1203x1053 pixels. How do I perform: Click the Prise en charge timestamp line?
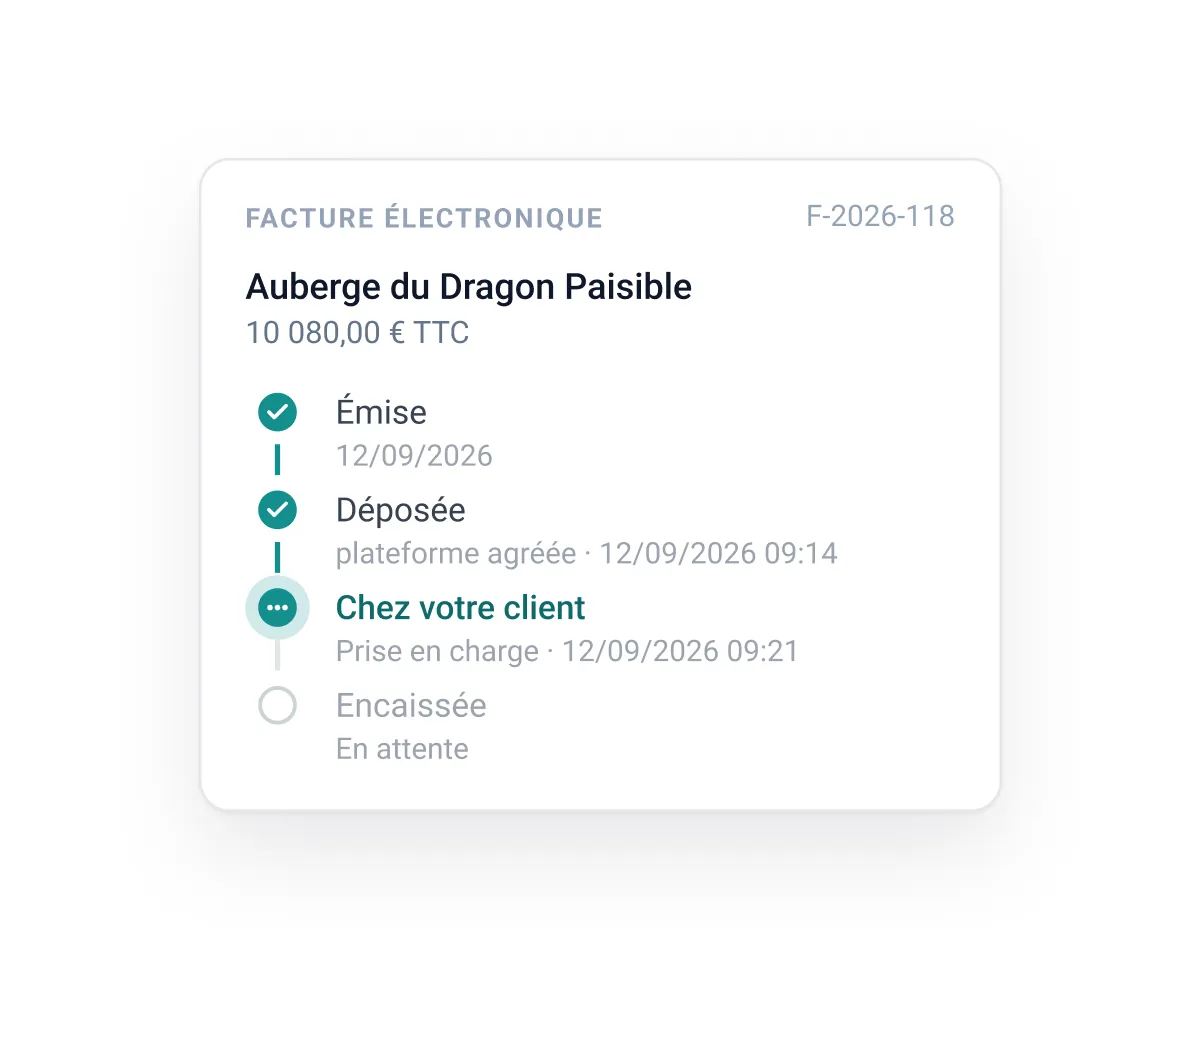tap(567, 652)
